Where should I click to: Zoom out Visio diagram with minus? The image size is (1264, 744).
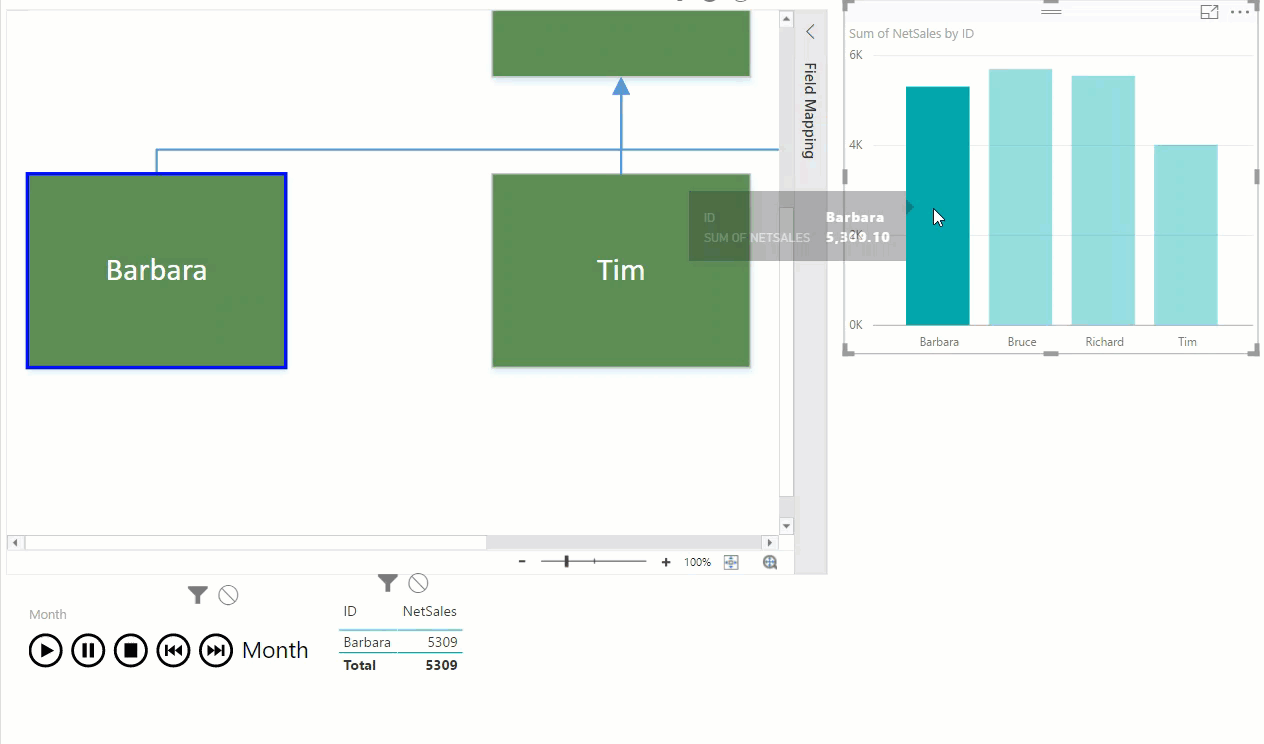tap(522, 562)
